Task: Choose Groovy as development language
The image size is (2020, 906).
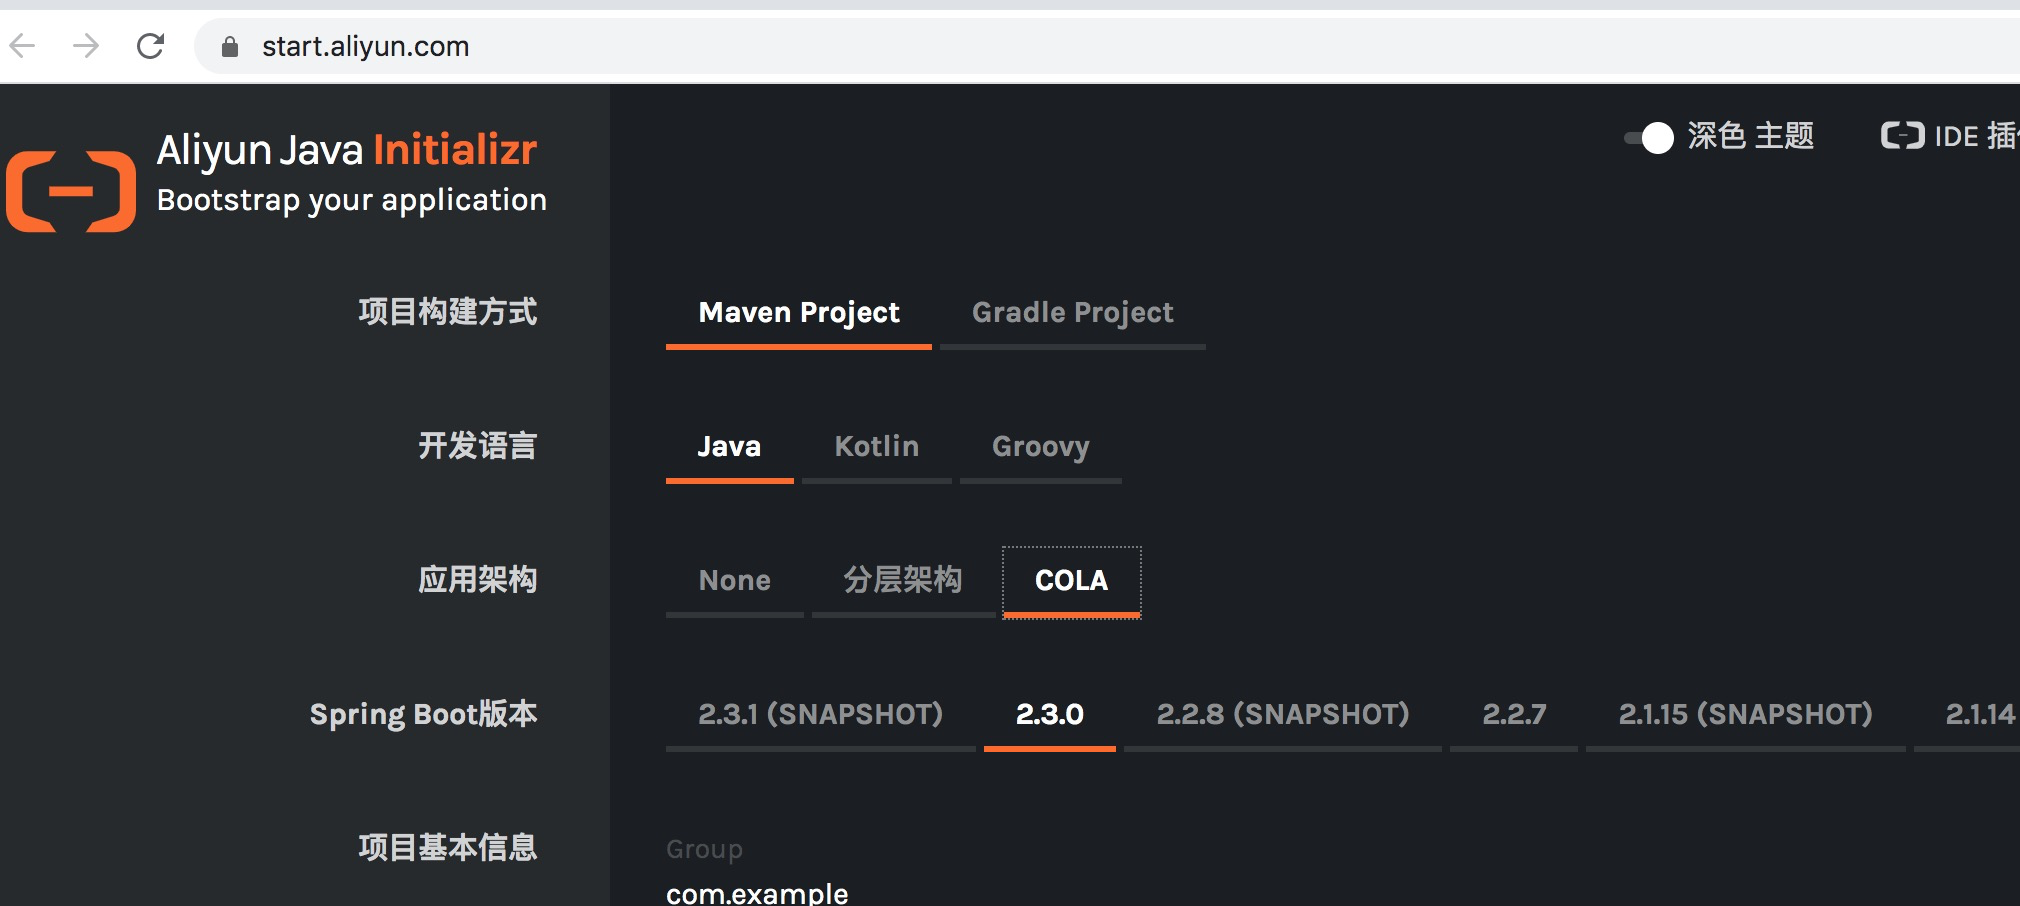Action: point(1041,448)
